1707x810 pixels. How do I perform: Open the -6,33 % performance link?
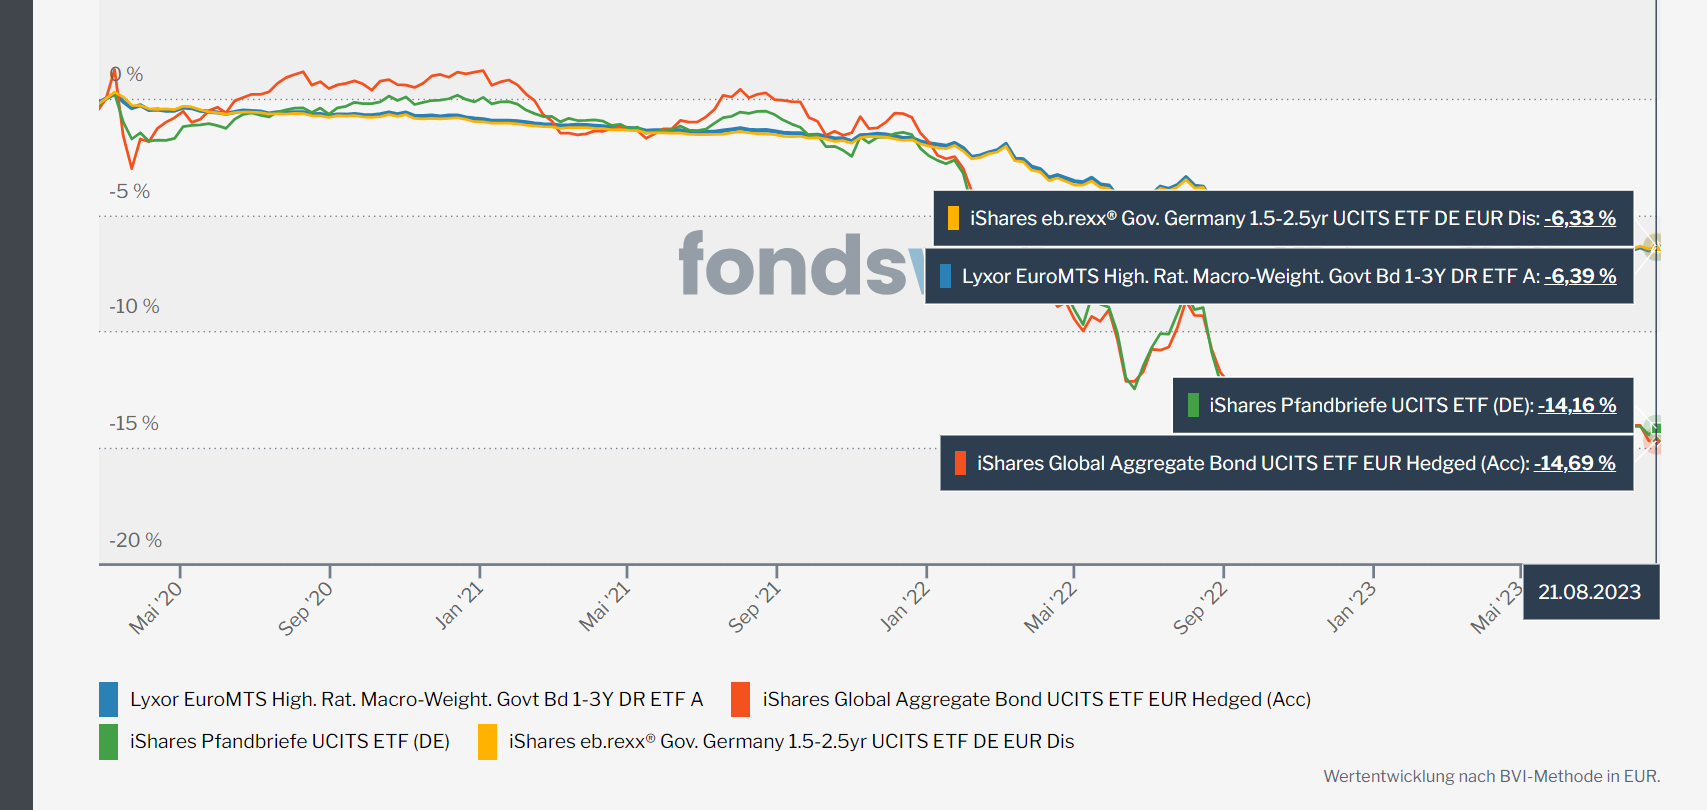pos(1579,218)
